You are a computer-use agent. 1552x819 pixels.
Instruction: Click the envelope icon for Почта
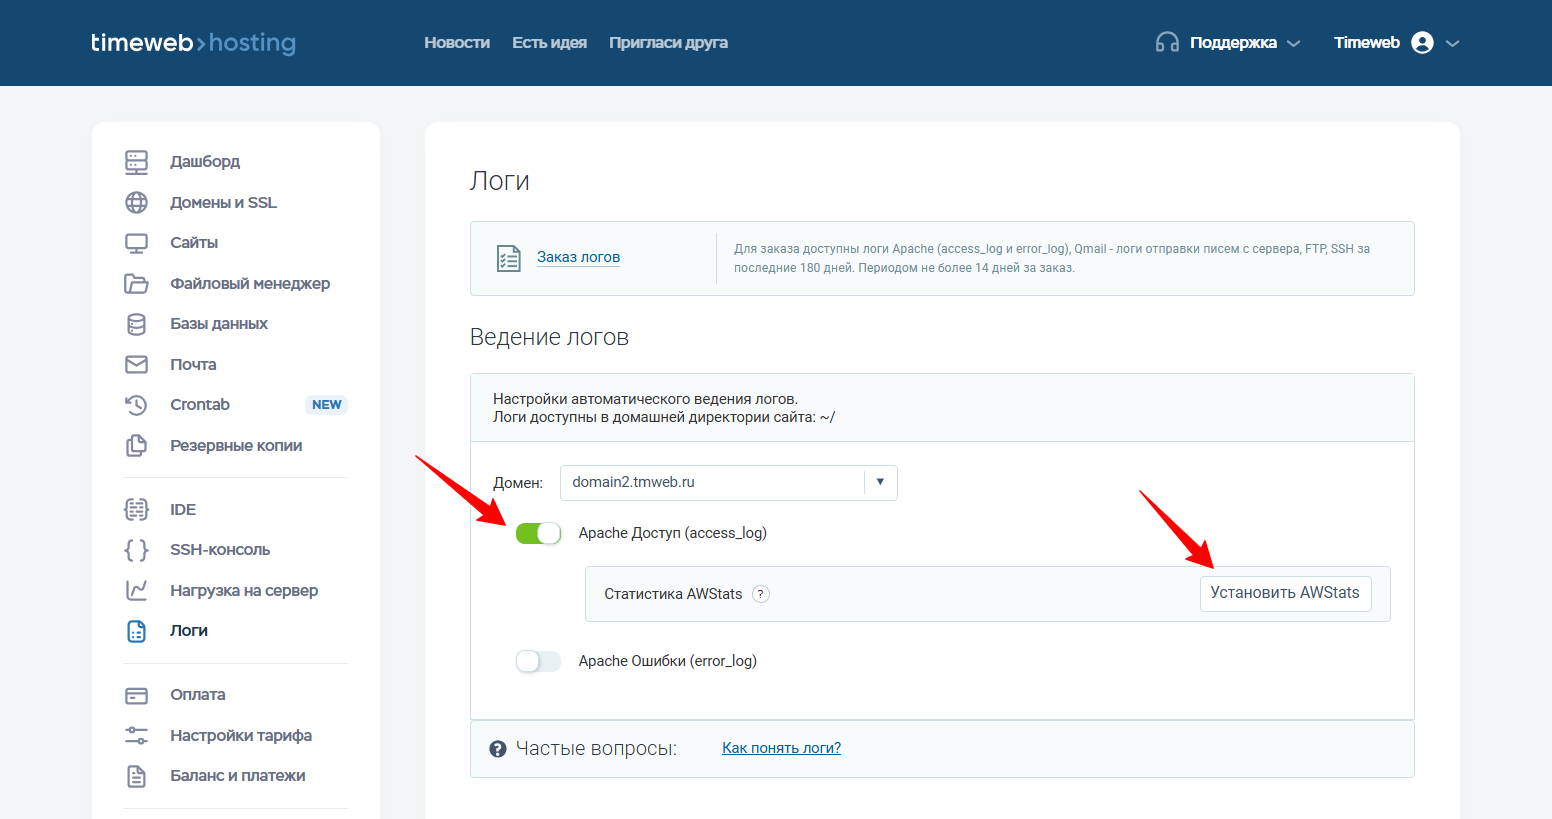136,365
